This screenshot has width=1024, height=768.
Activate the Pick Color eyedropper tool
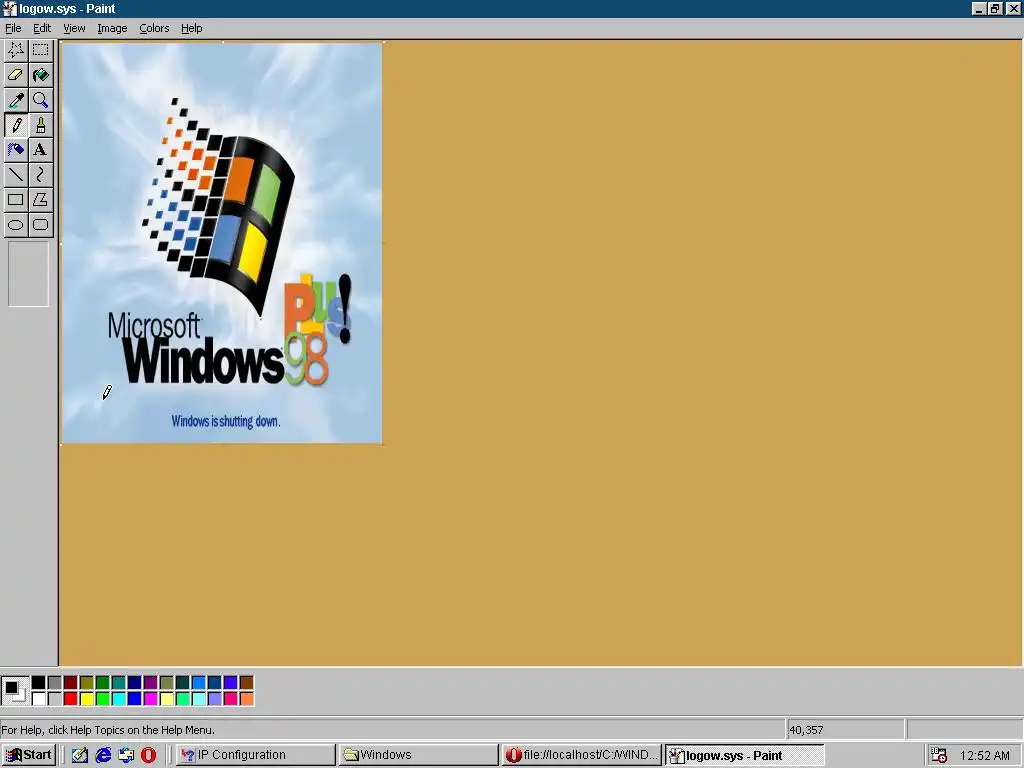click(x=16, y=100)
